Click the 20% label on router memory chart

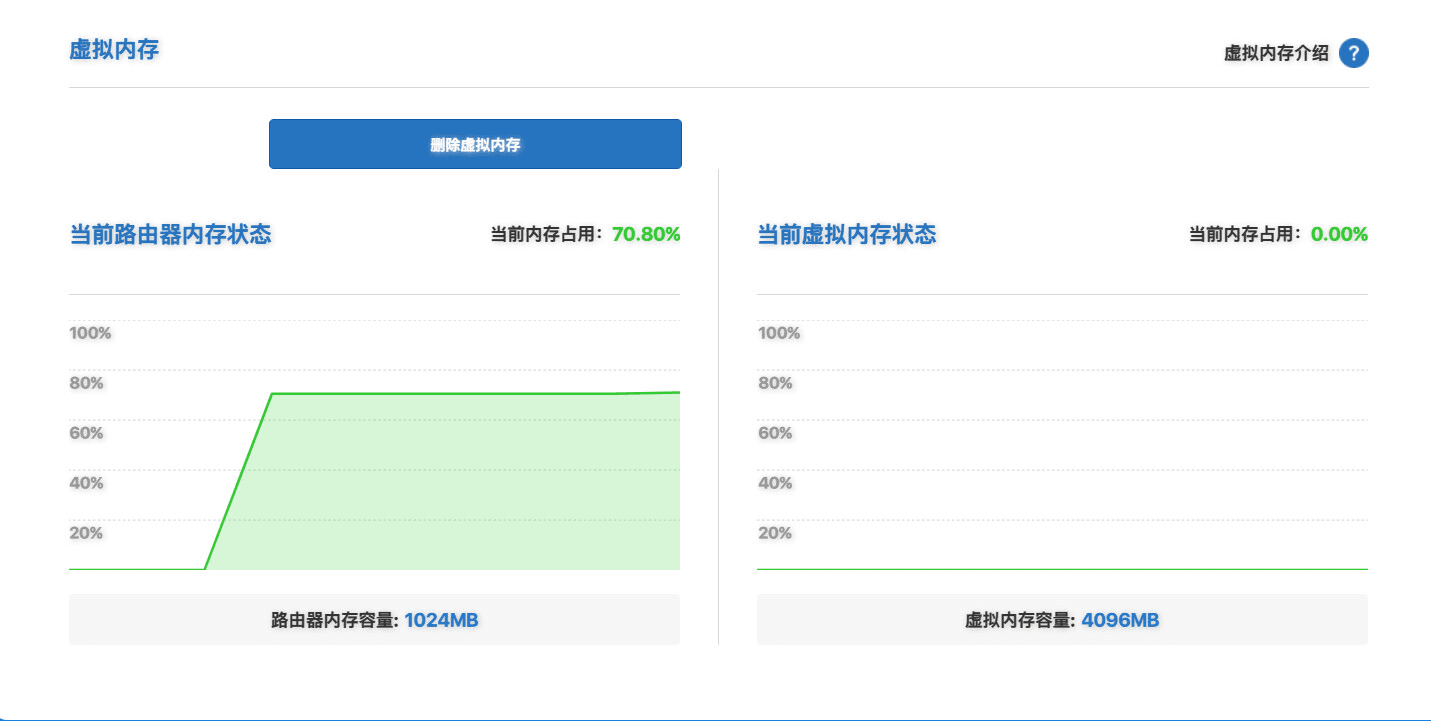click(x=86, y=533)
